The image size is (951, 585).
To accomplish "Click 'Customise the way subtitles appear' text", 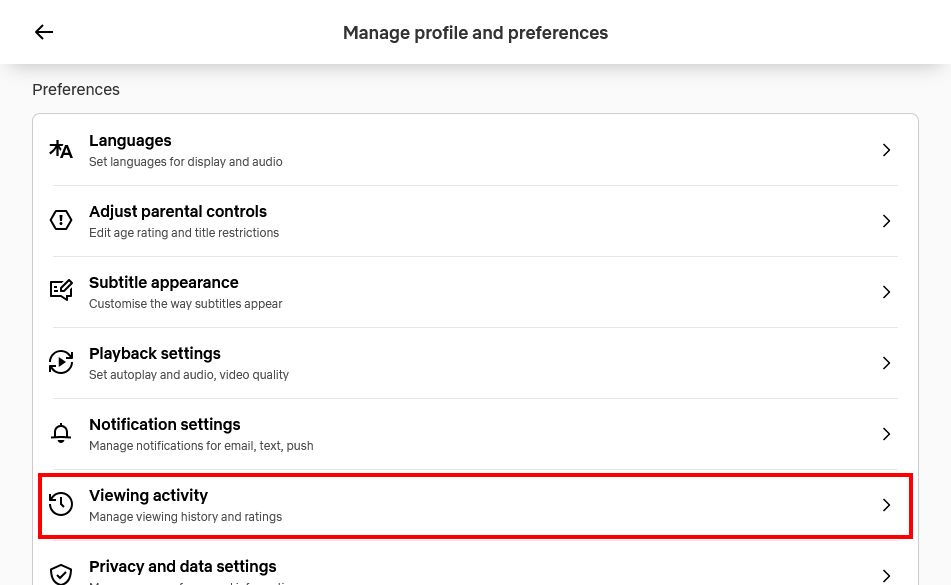I will (x=186, y=304).
